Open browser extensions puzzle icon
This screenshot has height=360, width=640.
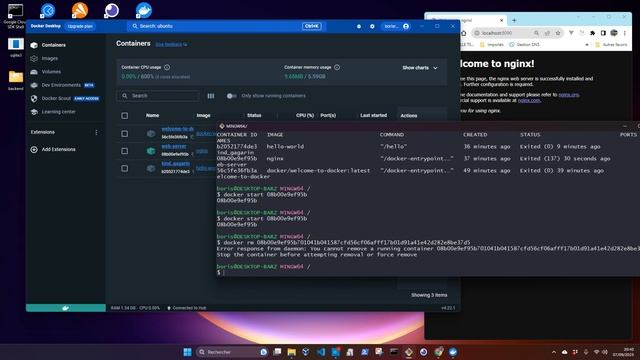point(593,33)
